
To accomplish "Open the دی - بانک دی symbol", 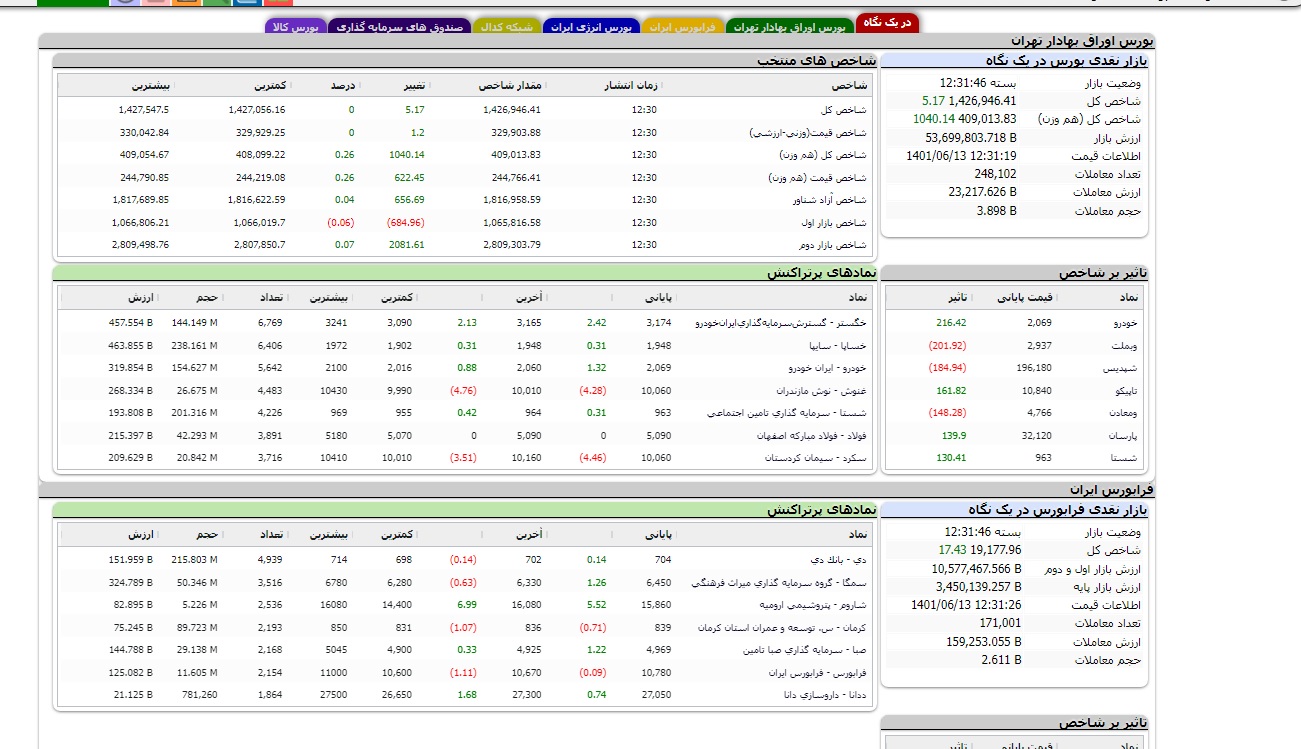I will pyautogui.click(x=845, y=560).
